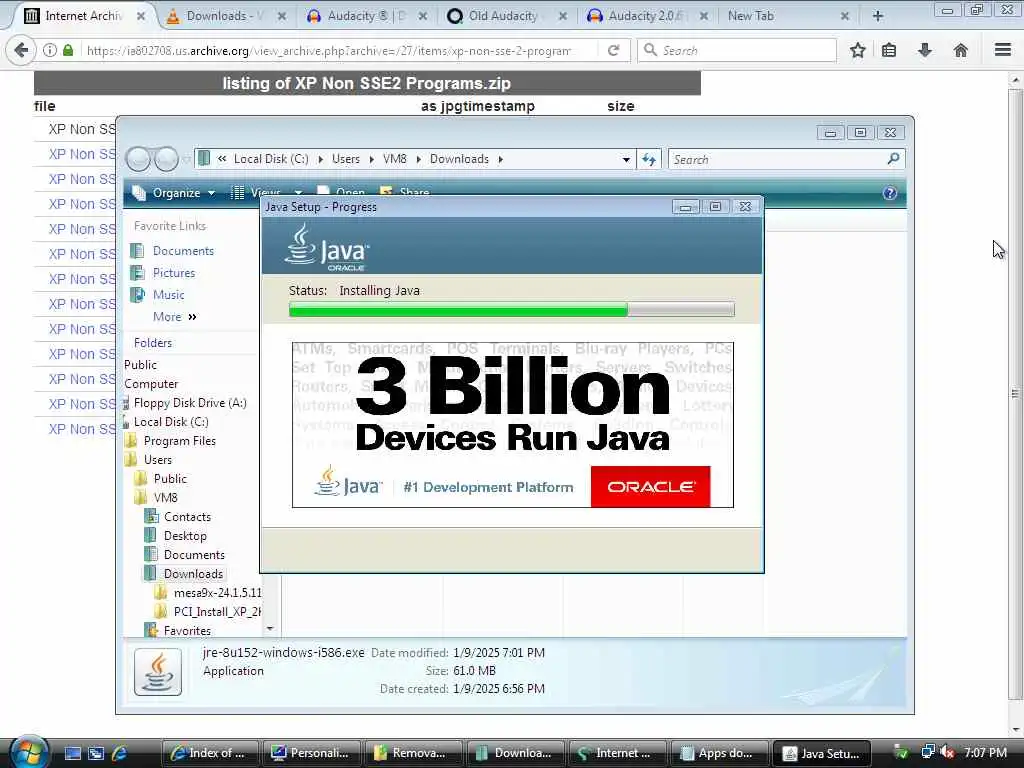
Task: Open Firefox hamburger menu
Action: (x=1003, y=50)
